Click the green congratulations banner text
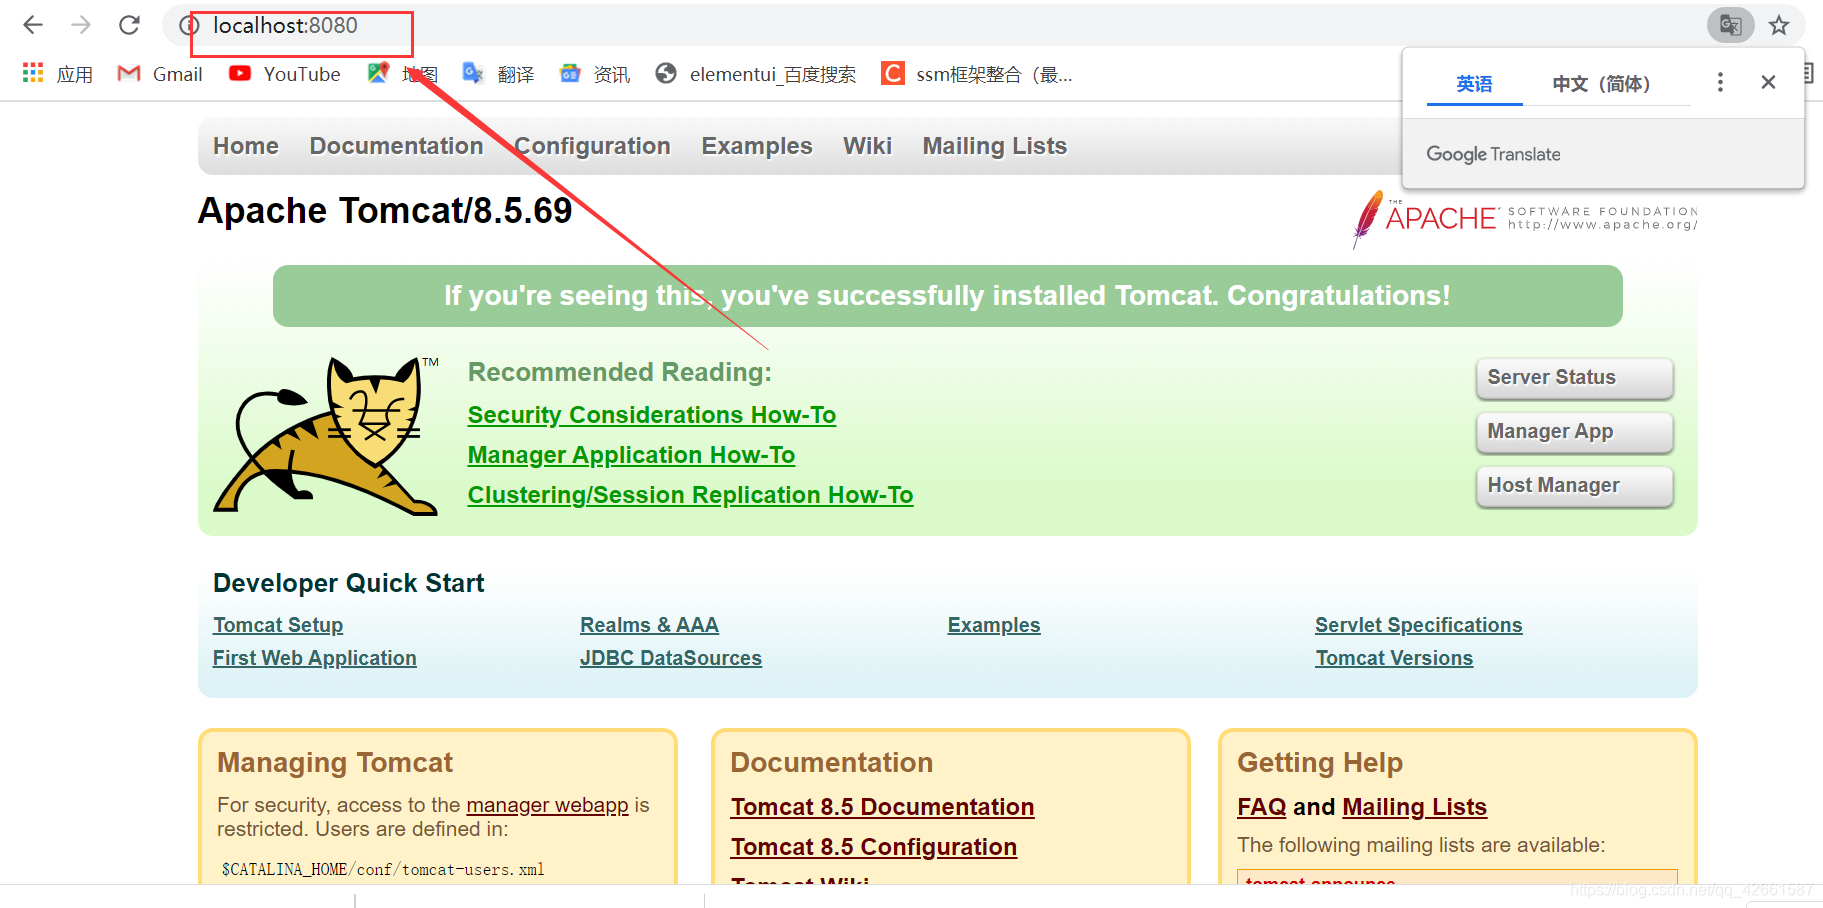The width and height of the screenshot is (1823, 908). coord(947,296)
